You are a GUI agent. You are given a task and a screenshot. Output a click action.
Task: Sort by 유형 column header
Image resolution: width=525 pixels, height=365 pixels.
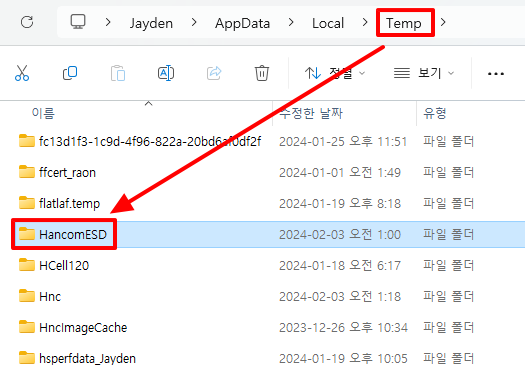click(x=435, y=113)
